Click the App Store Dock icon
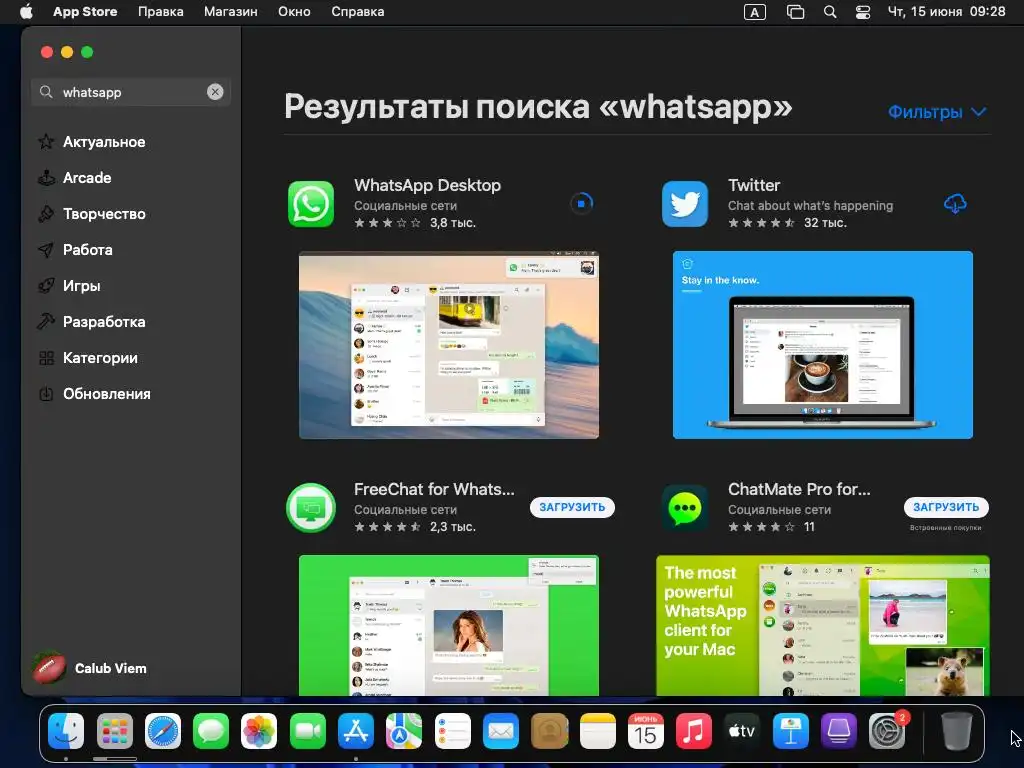 pos(356,731)
